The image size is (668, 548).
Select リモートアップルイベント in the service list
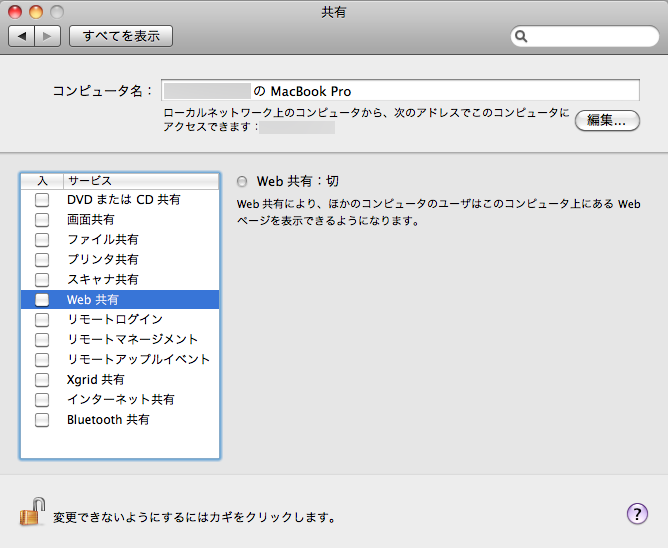pos(120,360)
